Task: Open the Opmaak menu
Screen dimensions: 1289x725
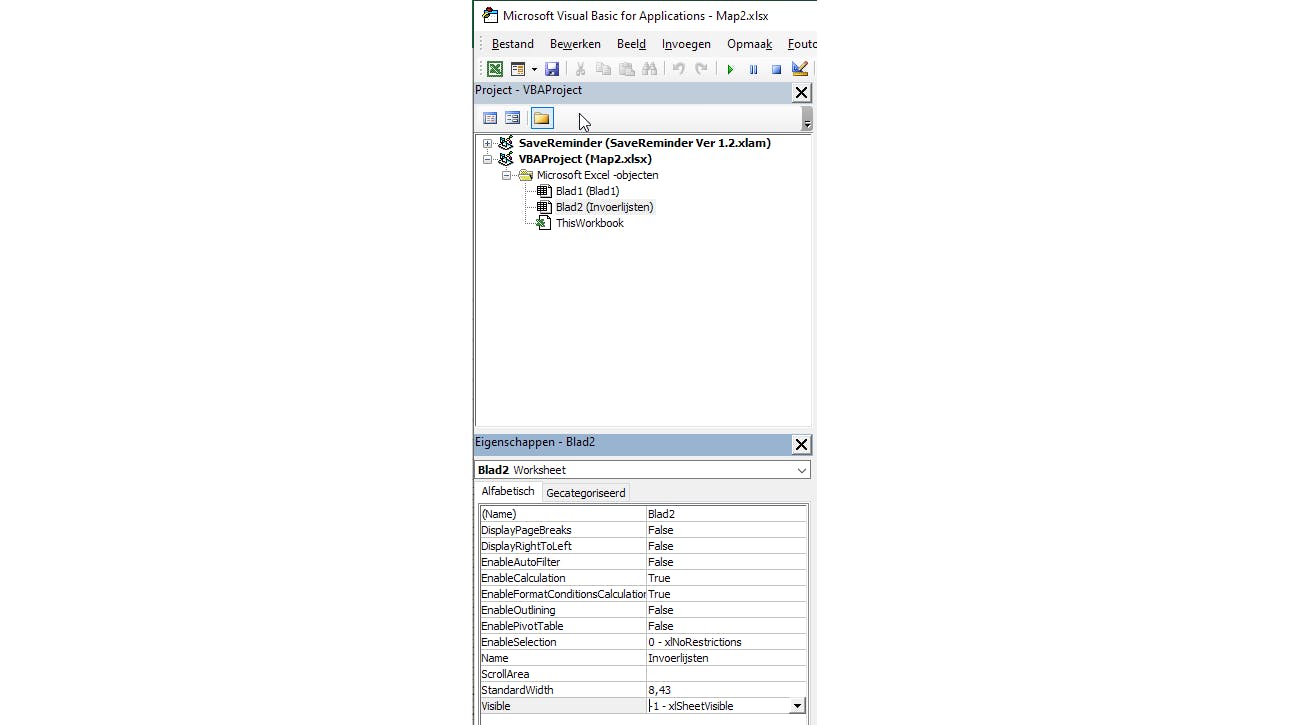Action: [750, 44]
